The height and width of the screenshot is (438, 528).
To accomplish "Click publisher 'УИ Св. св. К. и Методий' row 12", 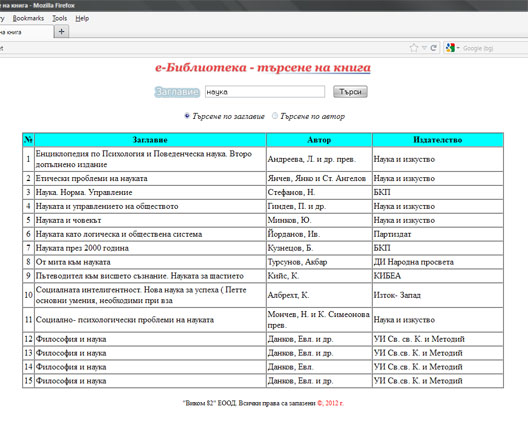I will pos(419,339).
